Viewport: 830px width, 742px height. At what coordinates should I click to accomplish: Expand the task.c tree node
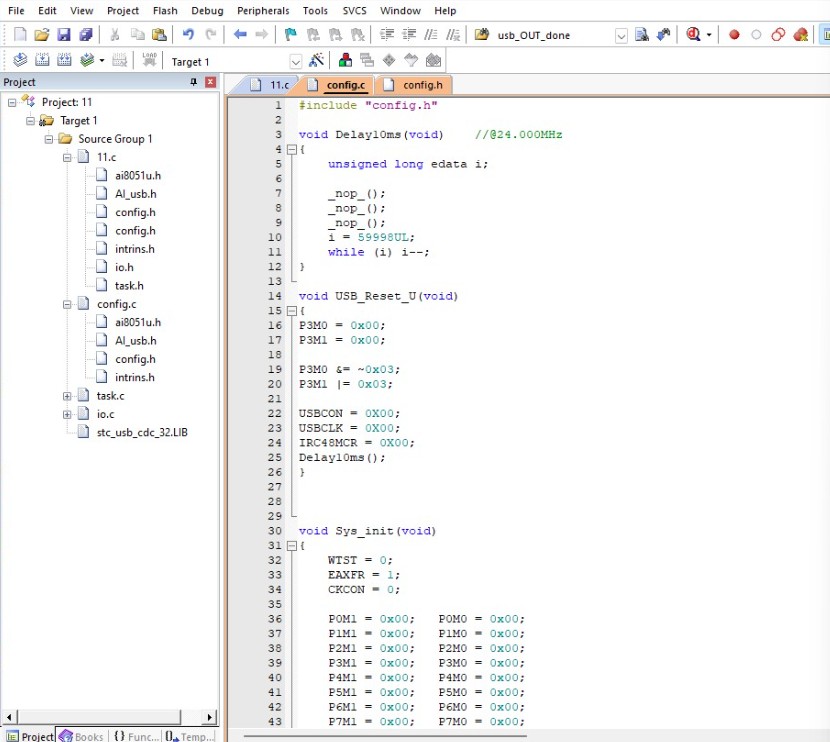pyautogui.click(x=67, y=396)
